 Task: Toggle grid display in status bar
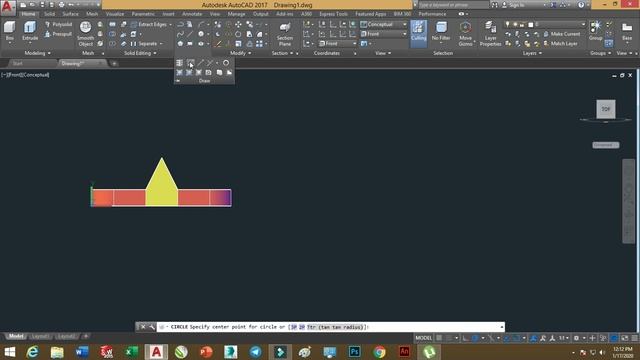coord(439,338)
